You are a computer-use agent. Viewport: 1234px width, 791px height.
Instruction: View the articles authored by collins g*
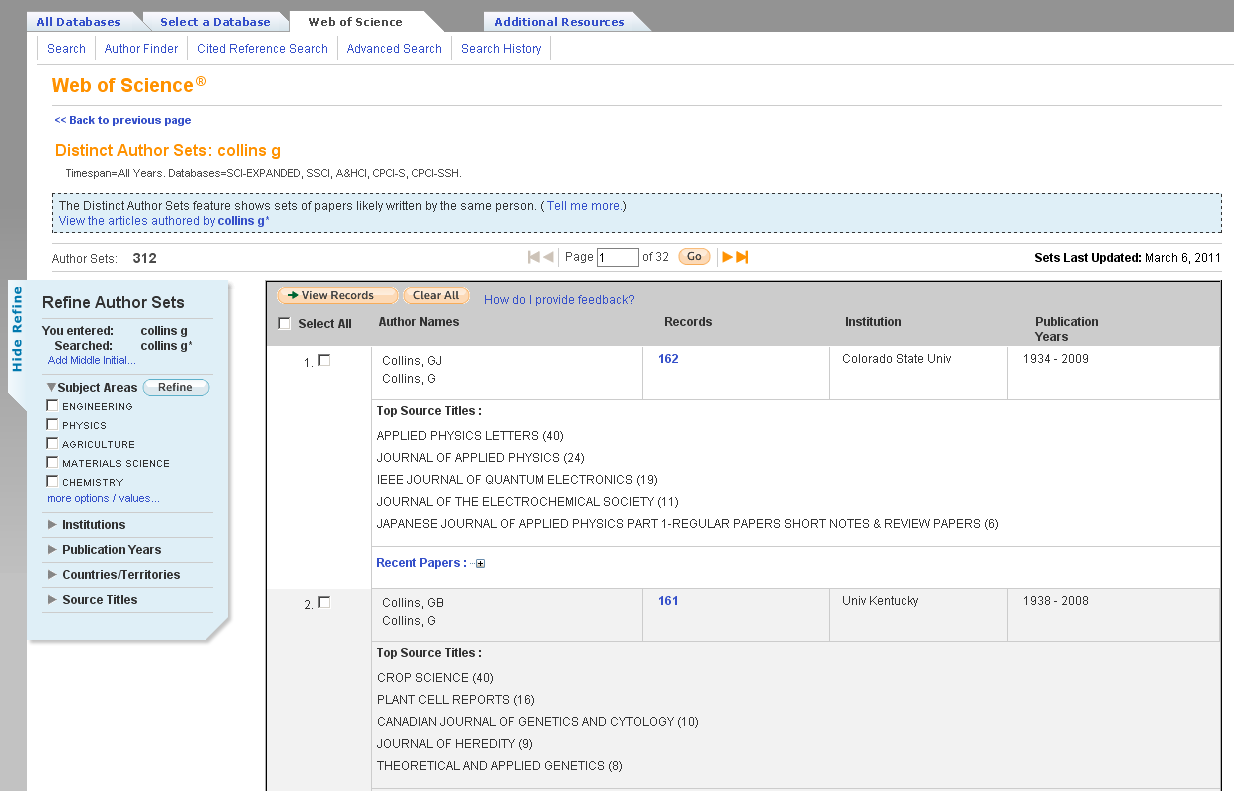pos(164,221)
